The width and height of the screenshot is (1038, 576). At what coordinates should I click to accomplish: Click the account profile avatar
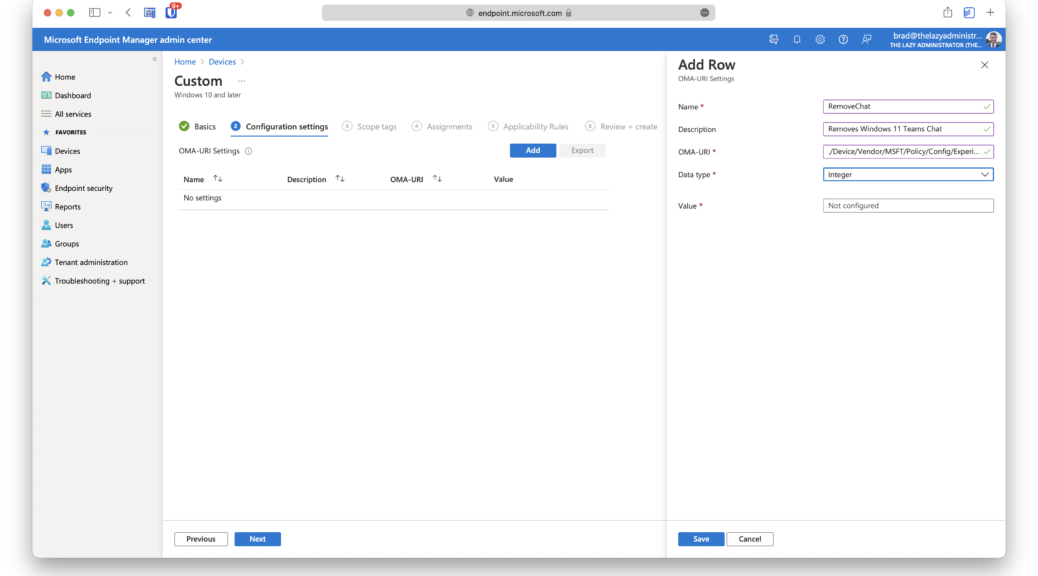coord(993,40)
